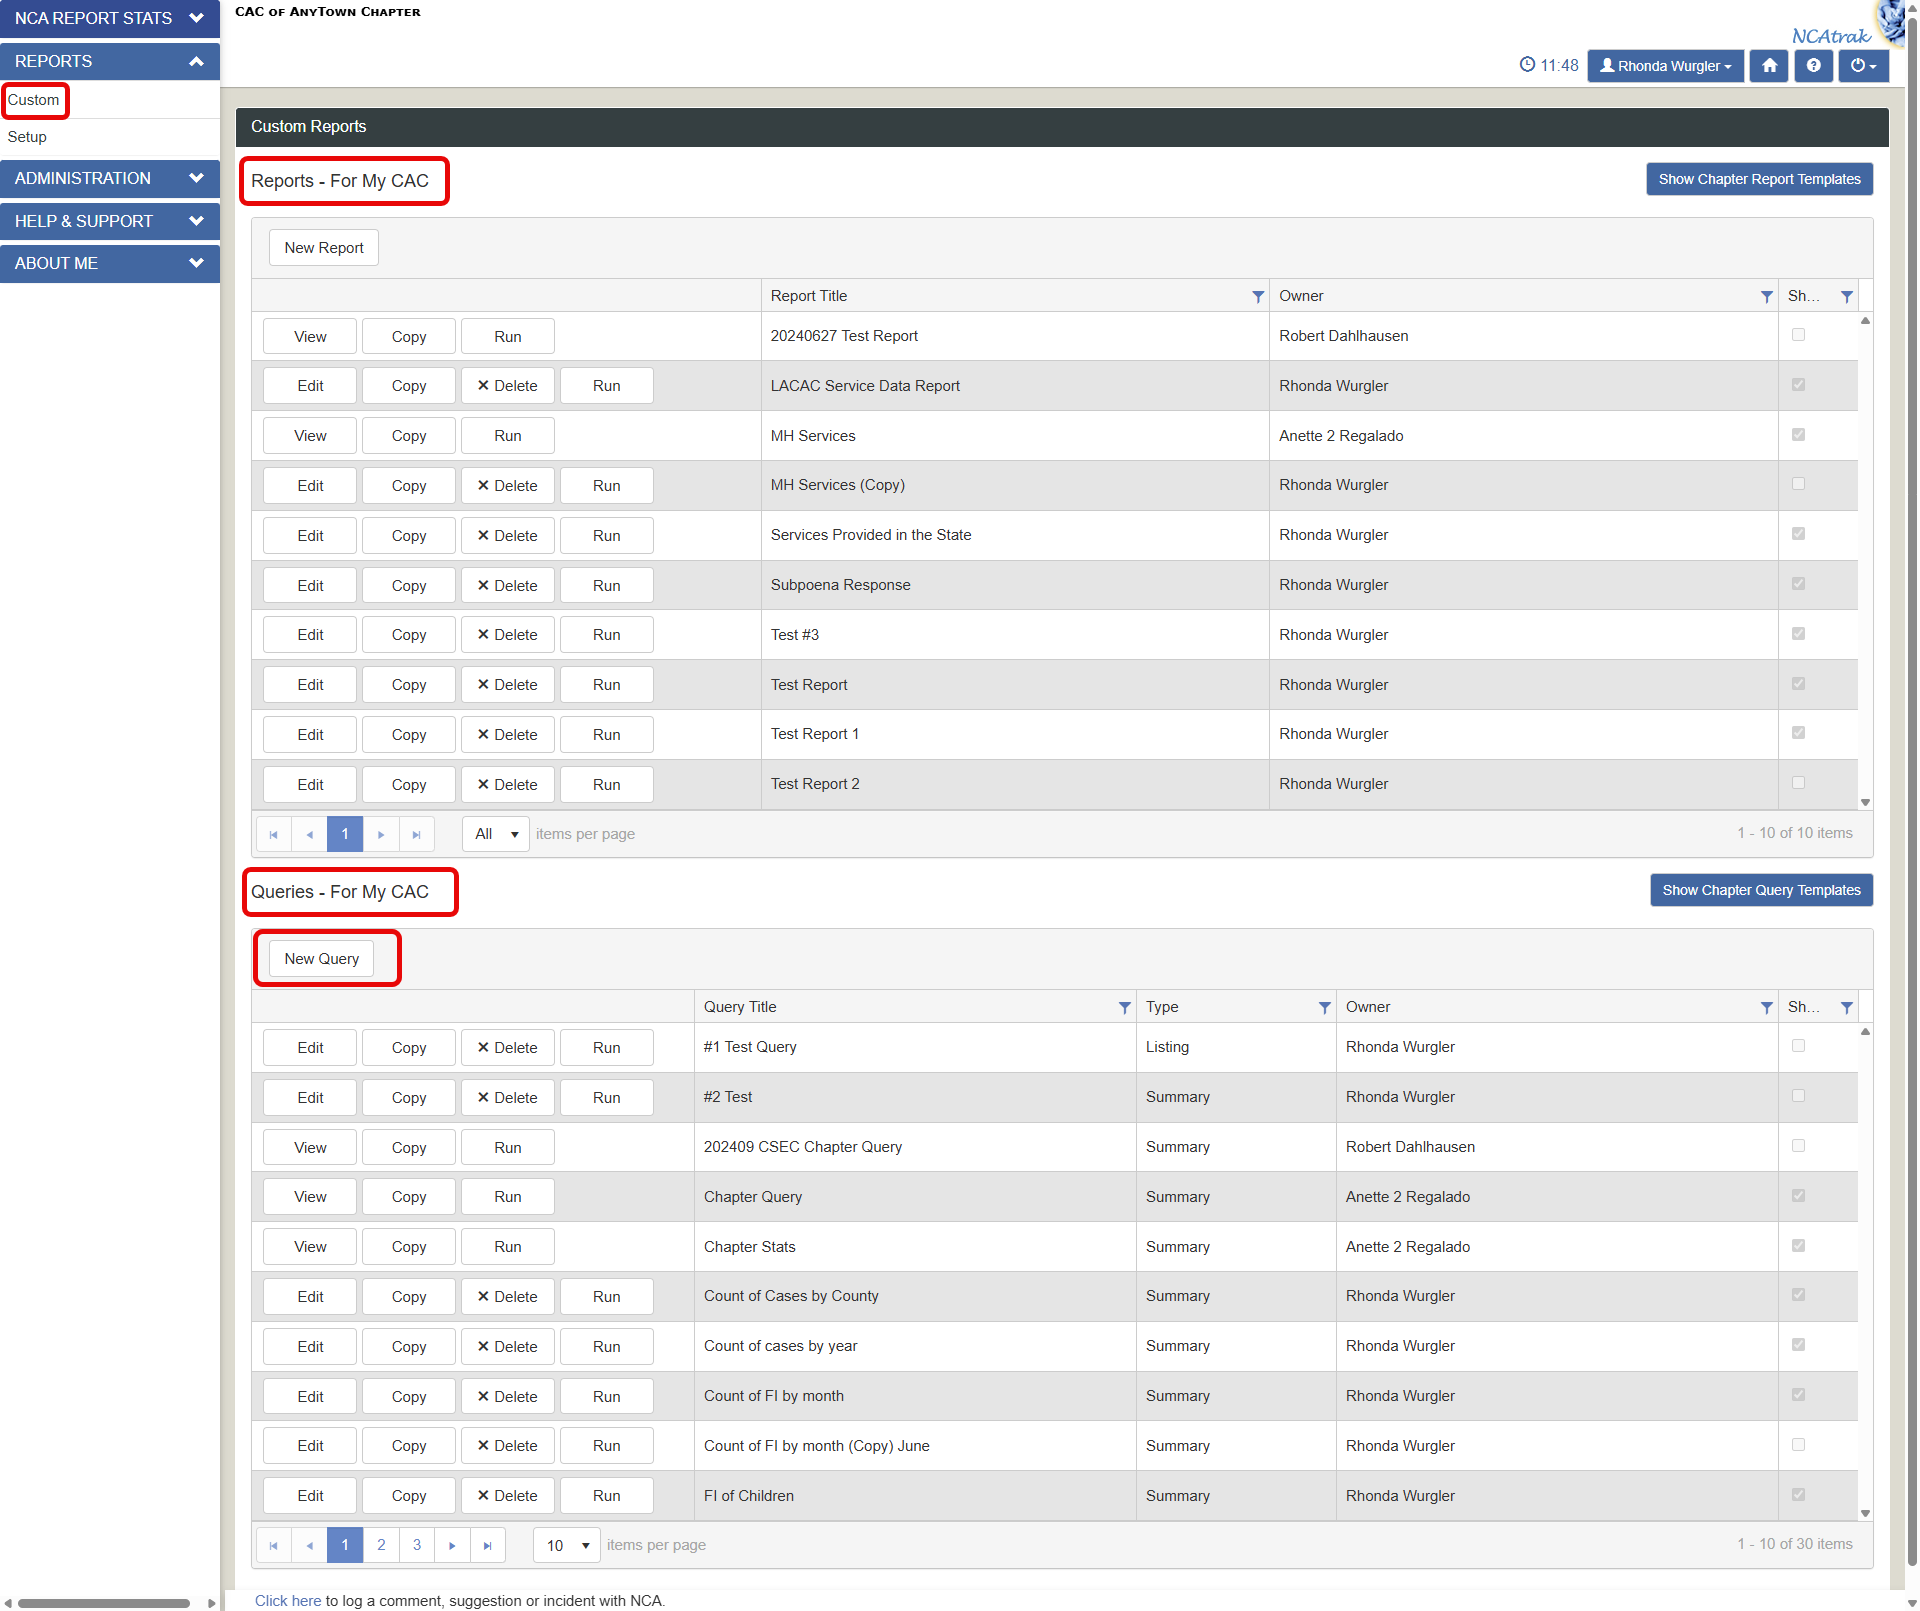Click the power logout icon
Screen dimensions: 1920x1611
point(1862,66)
